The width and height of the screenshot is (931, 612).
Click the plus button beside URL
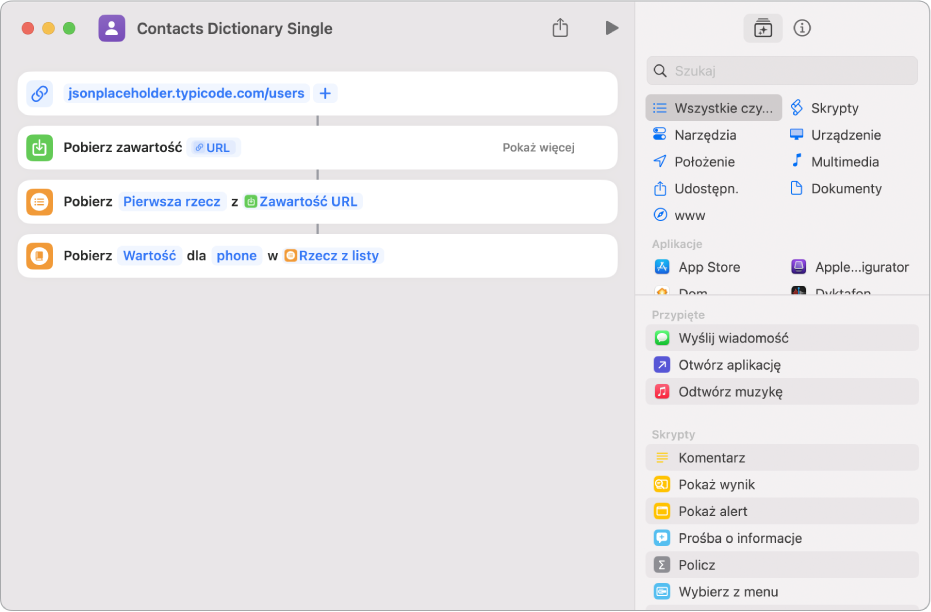325,94
